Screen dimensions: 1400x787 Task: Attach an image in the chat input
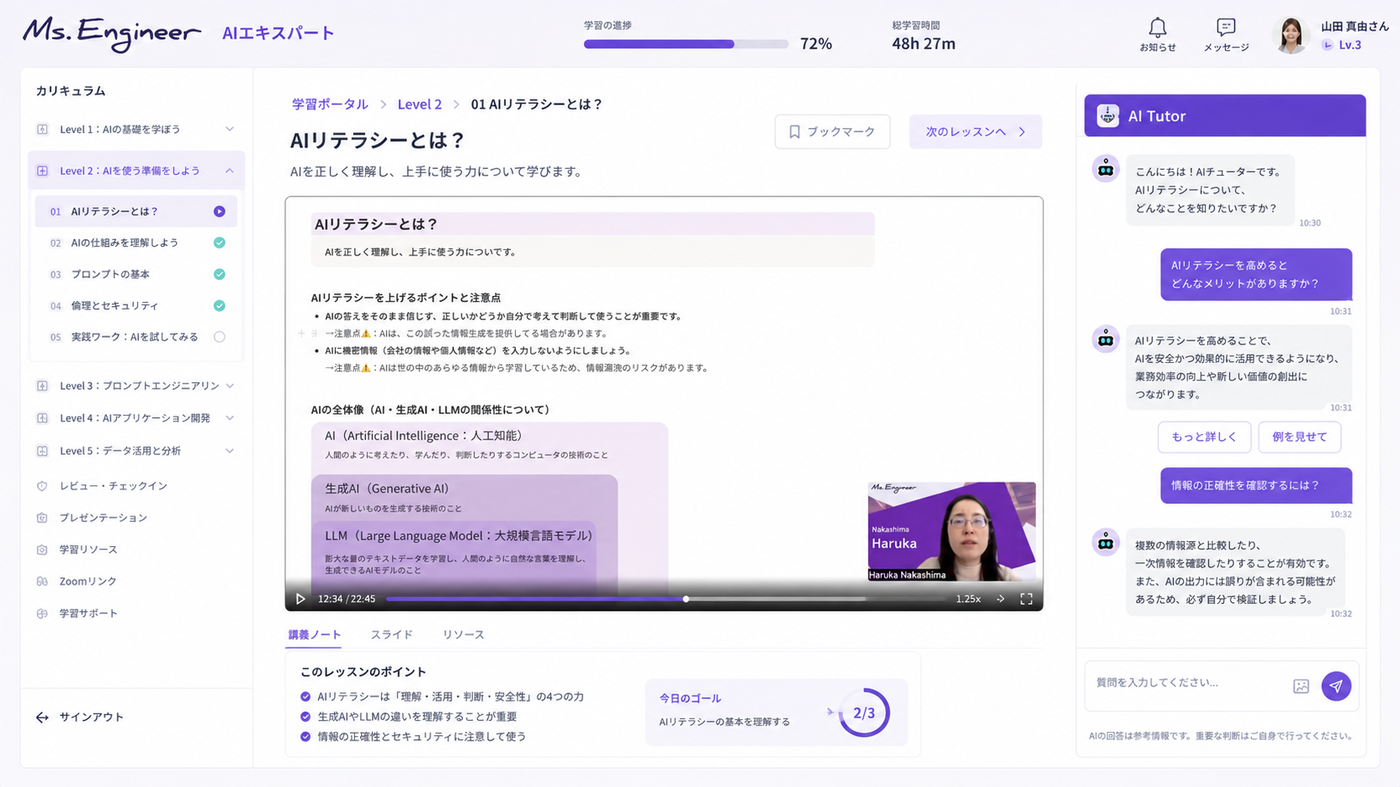point(1301,686)
